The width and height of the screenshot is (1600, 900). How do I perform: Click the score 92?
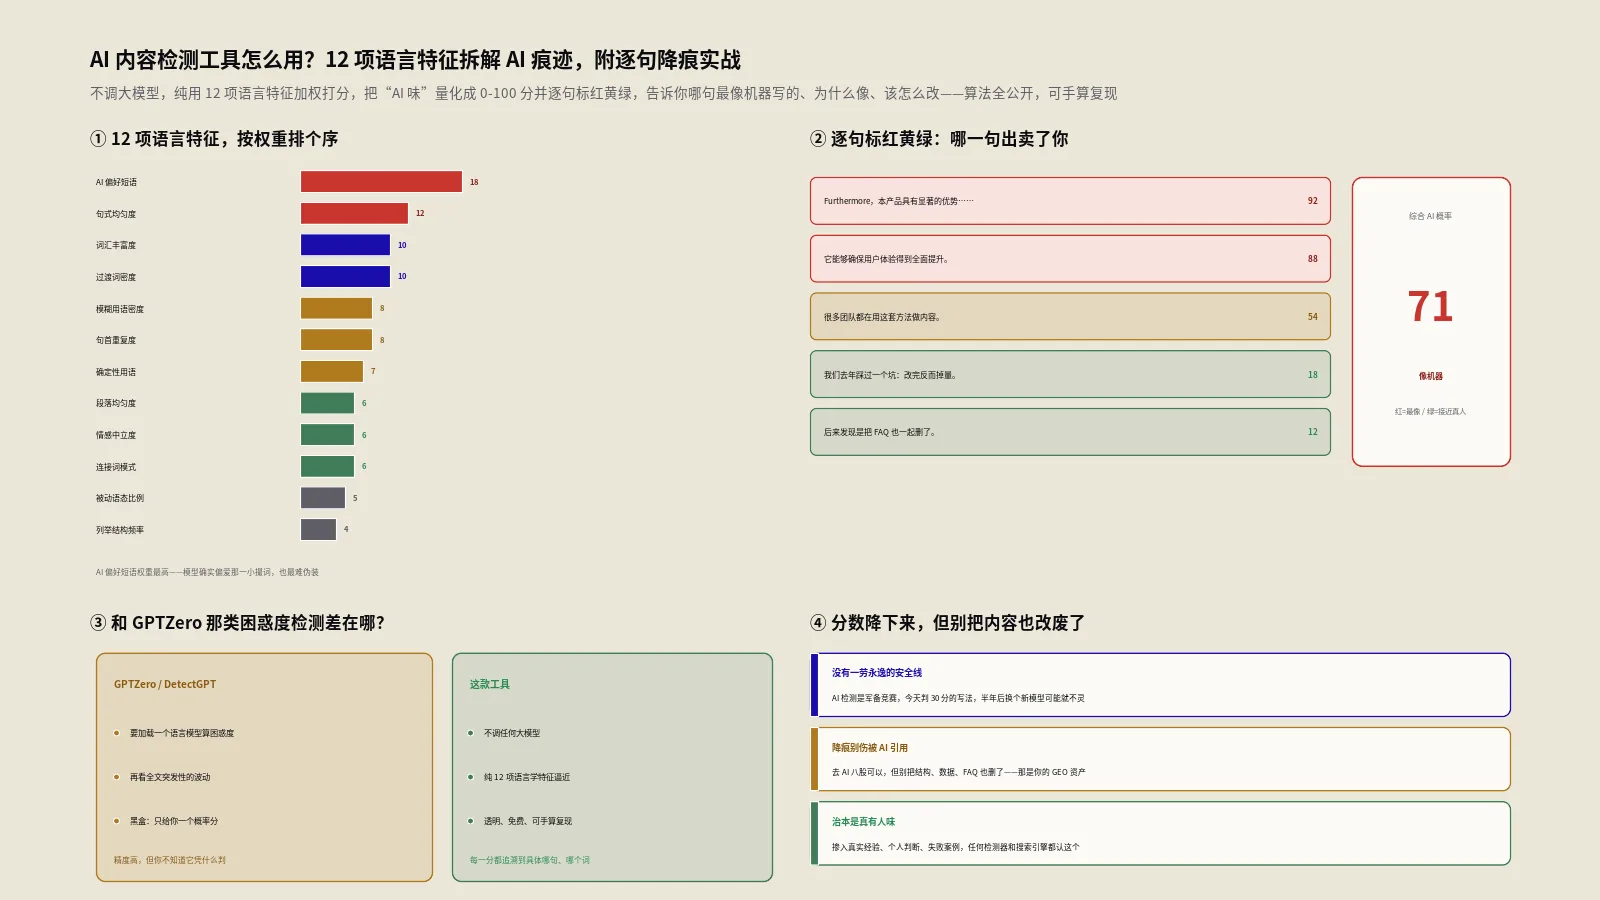point(1313,201)
